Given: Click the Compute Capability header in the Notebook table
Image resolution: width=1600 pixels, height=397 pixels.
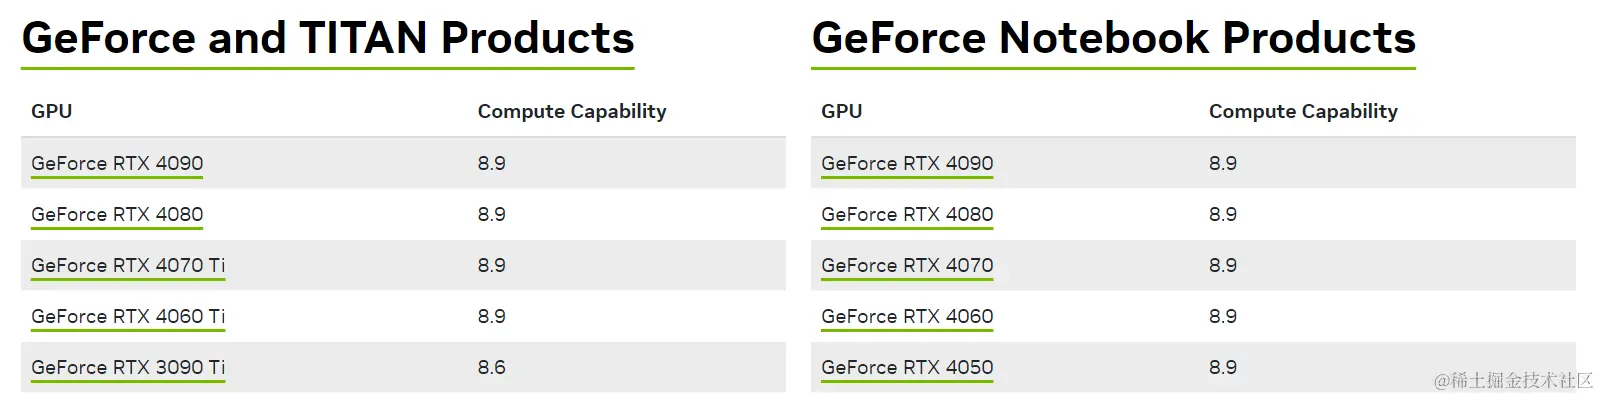Looking at the screenshot, I should click(1303, 111).
